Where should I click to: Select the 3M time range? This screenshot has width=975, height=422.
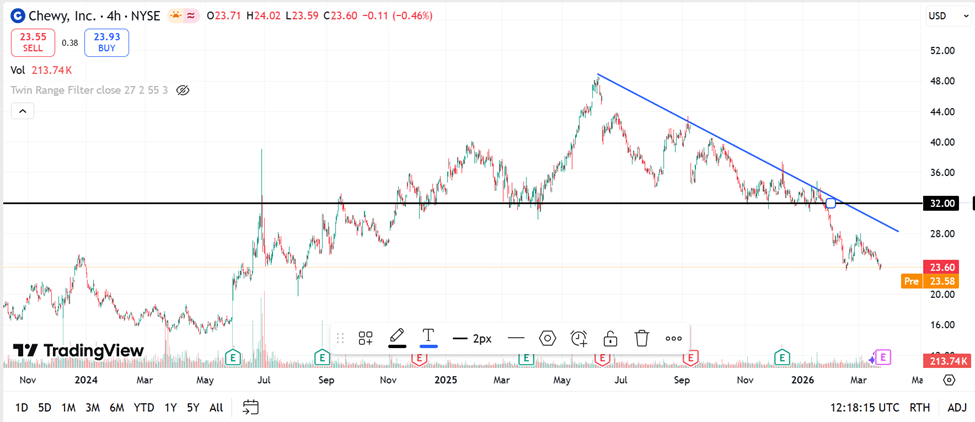tap(93, 408)
